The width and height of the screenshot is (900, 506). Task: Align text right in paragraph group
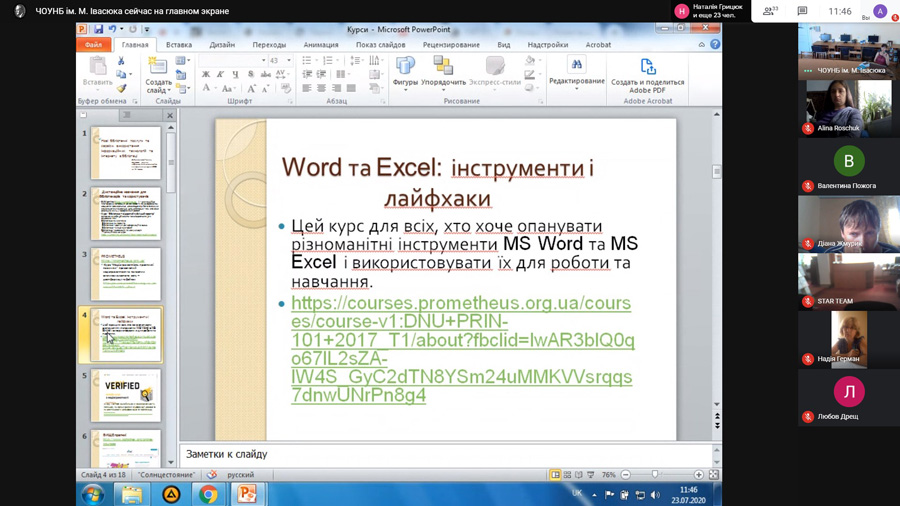pos(336,88)
